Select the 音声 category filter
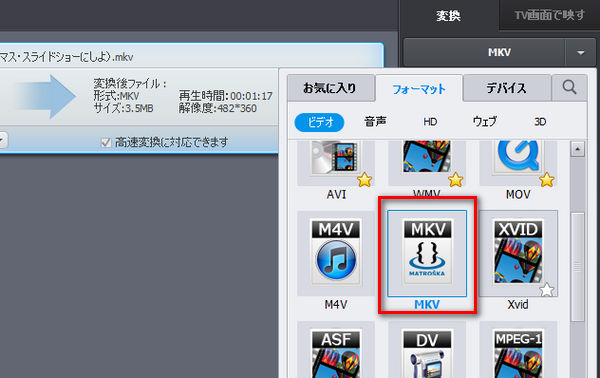 point(375,122)
